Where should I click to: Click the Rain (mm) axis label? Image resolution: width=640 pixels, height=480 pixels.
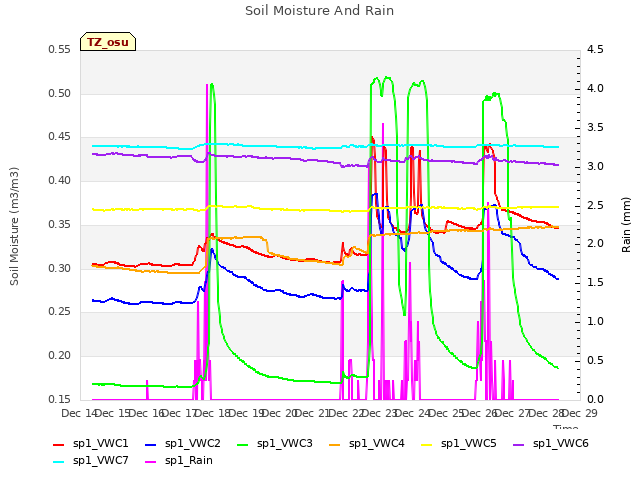[626, 225]
